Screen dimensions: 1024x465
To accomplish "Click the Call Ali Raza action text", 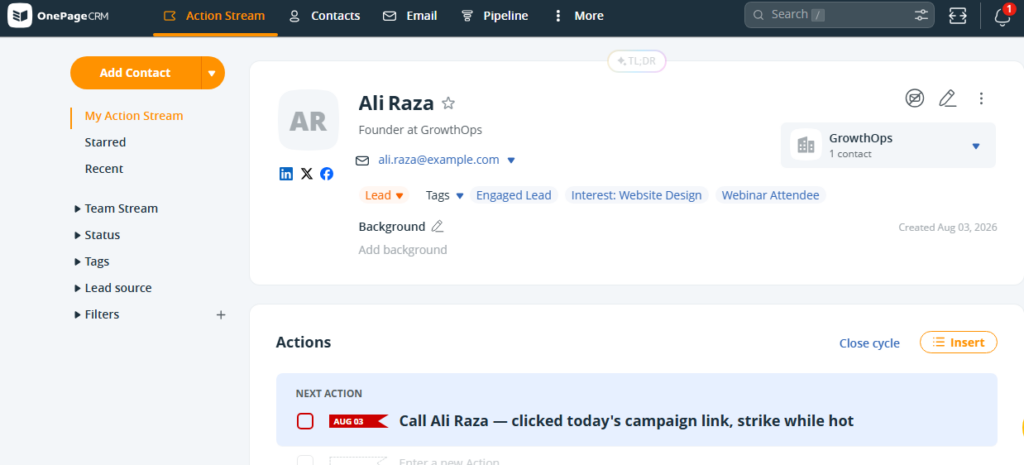I will tap(626, 421).
